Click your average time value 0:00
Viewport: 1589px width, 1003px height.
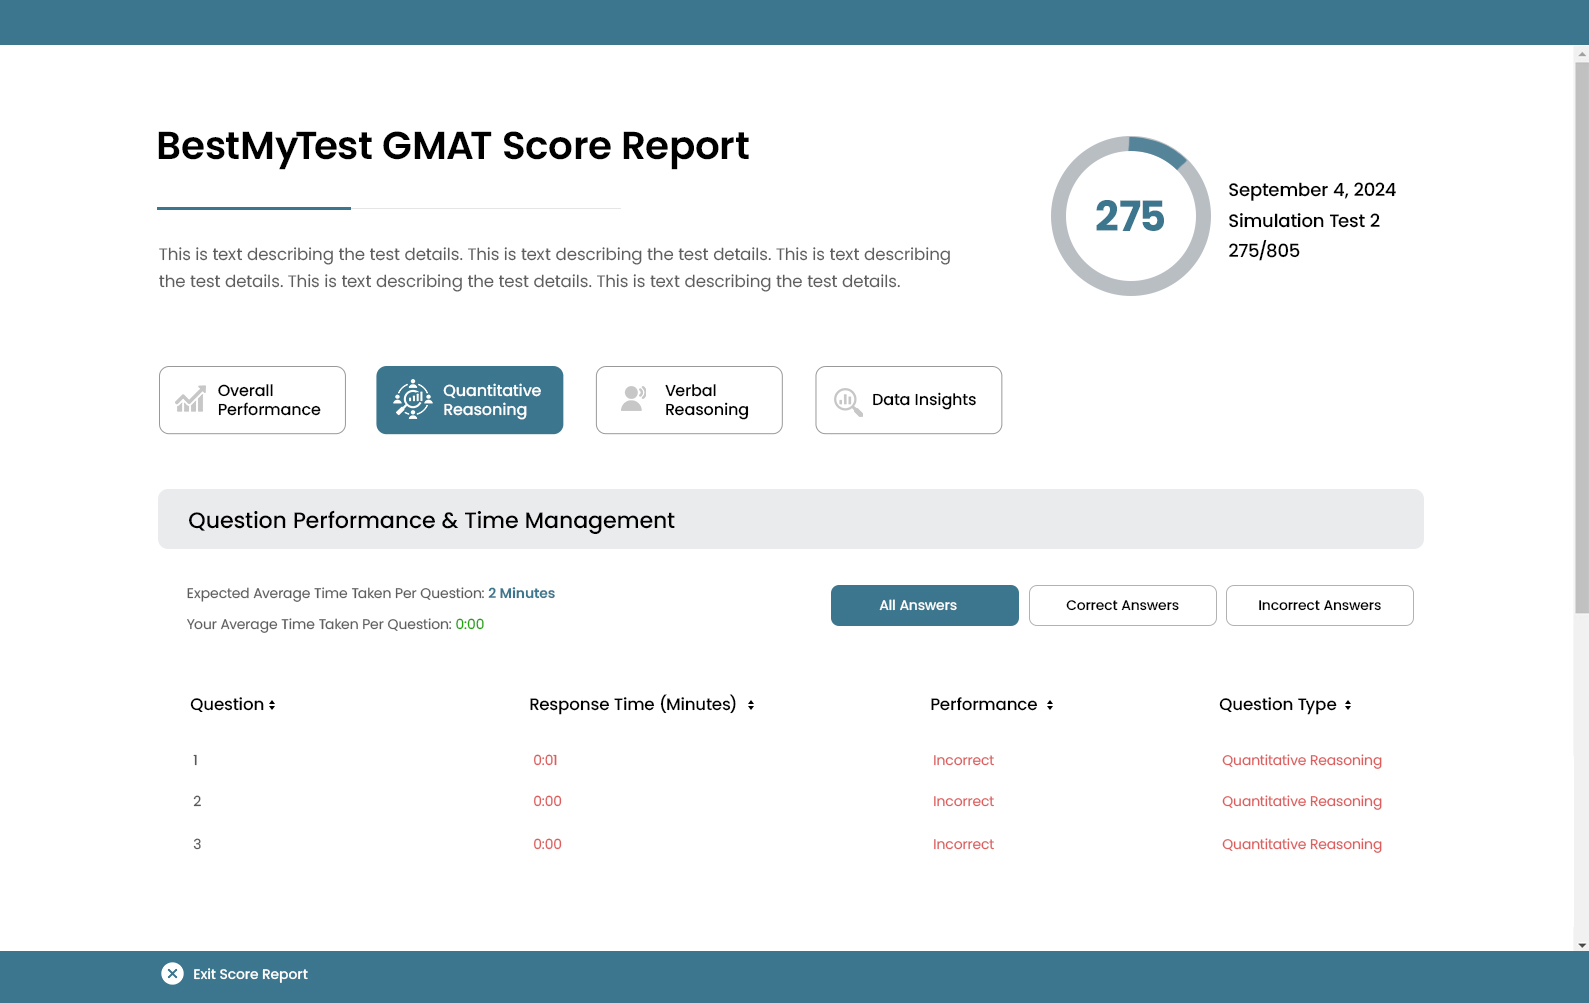[470, 624]
